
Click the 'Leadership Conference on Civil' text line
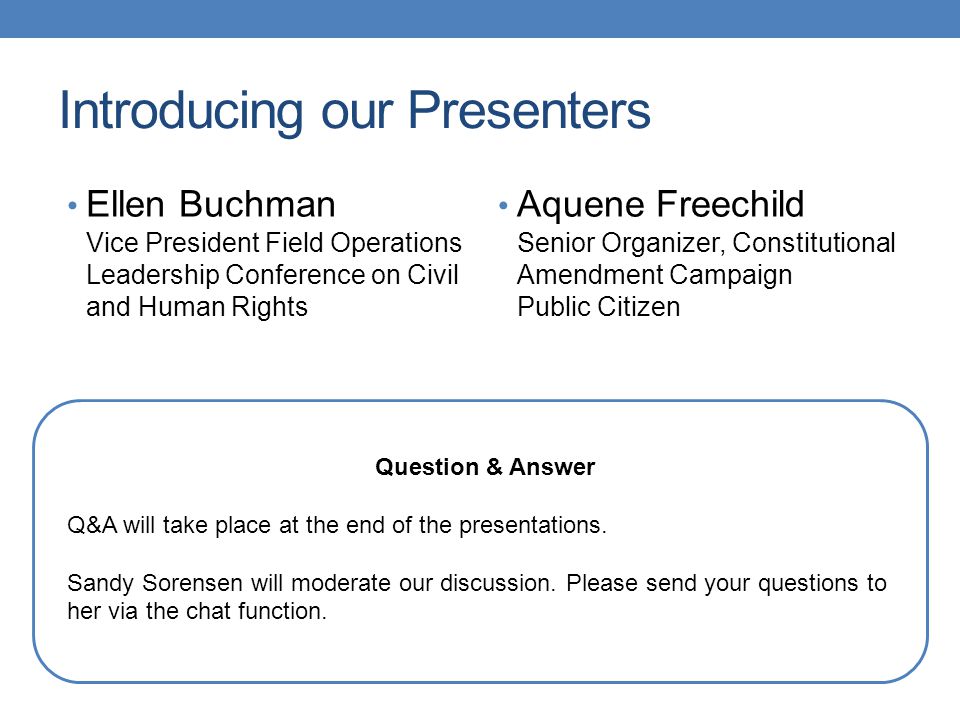pos(272,275)
